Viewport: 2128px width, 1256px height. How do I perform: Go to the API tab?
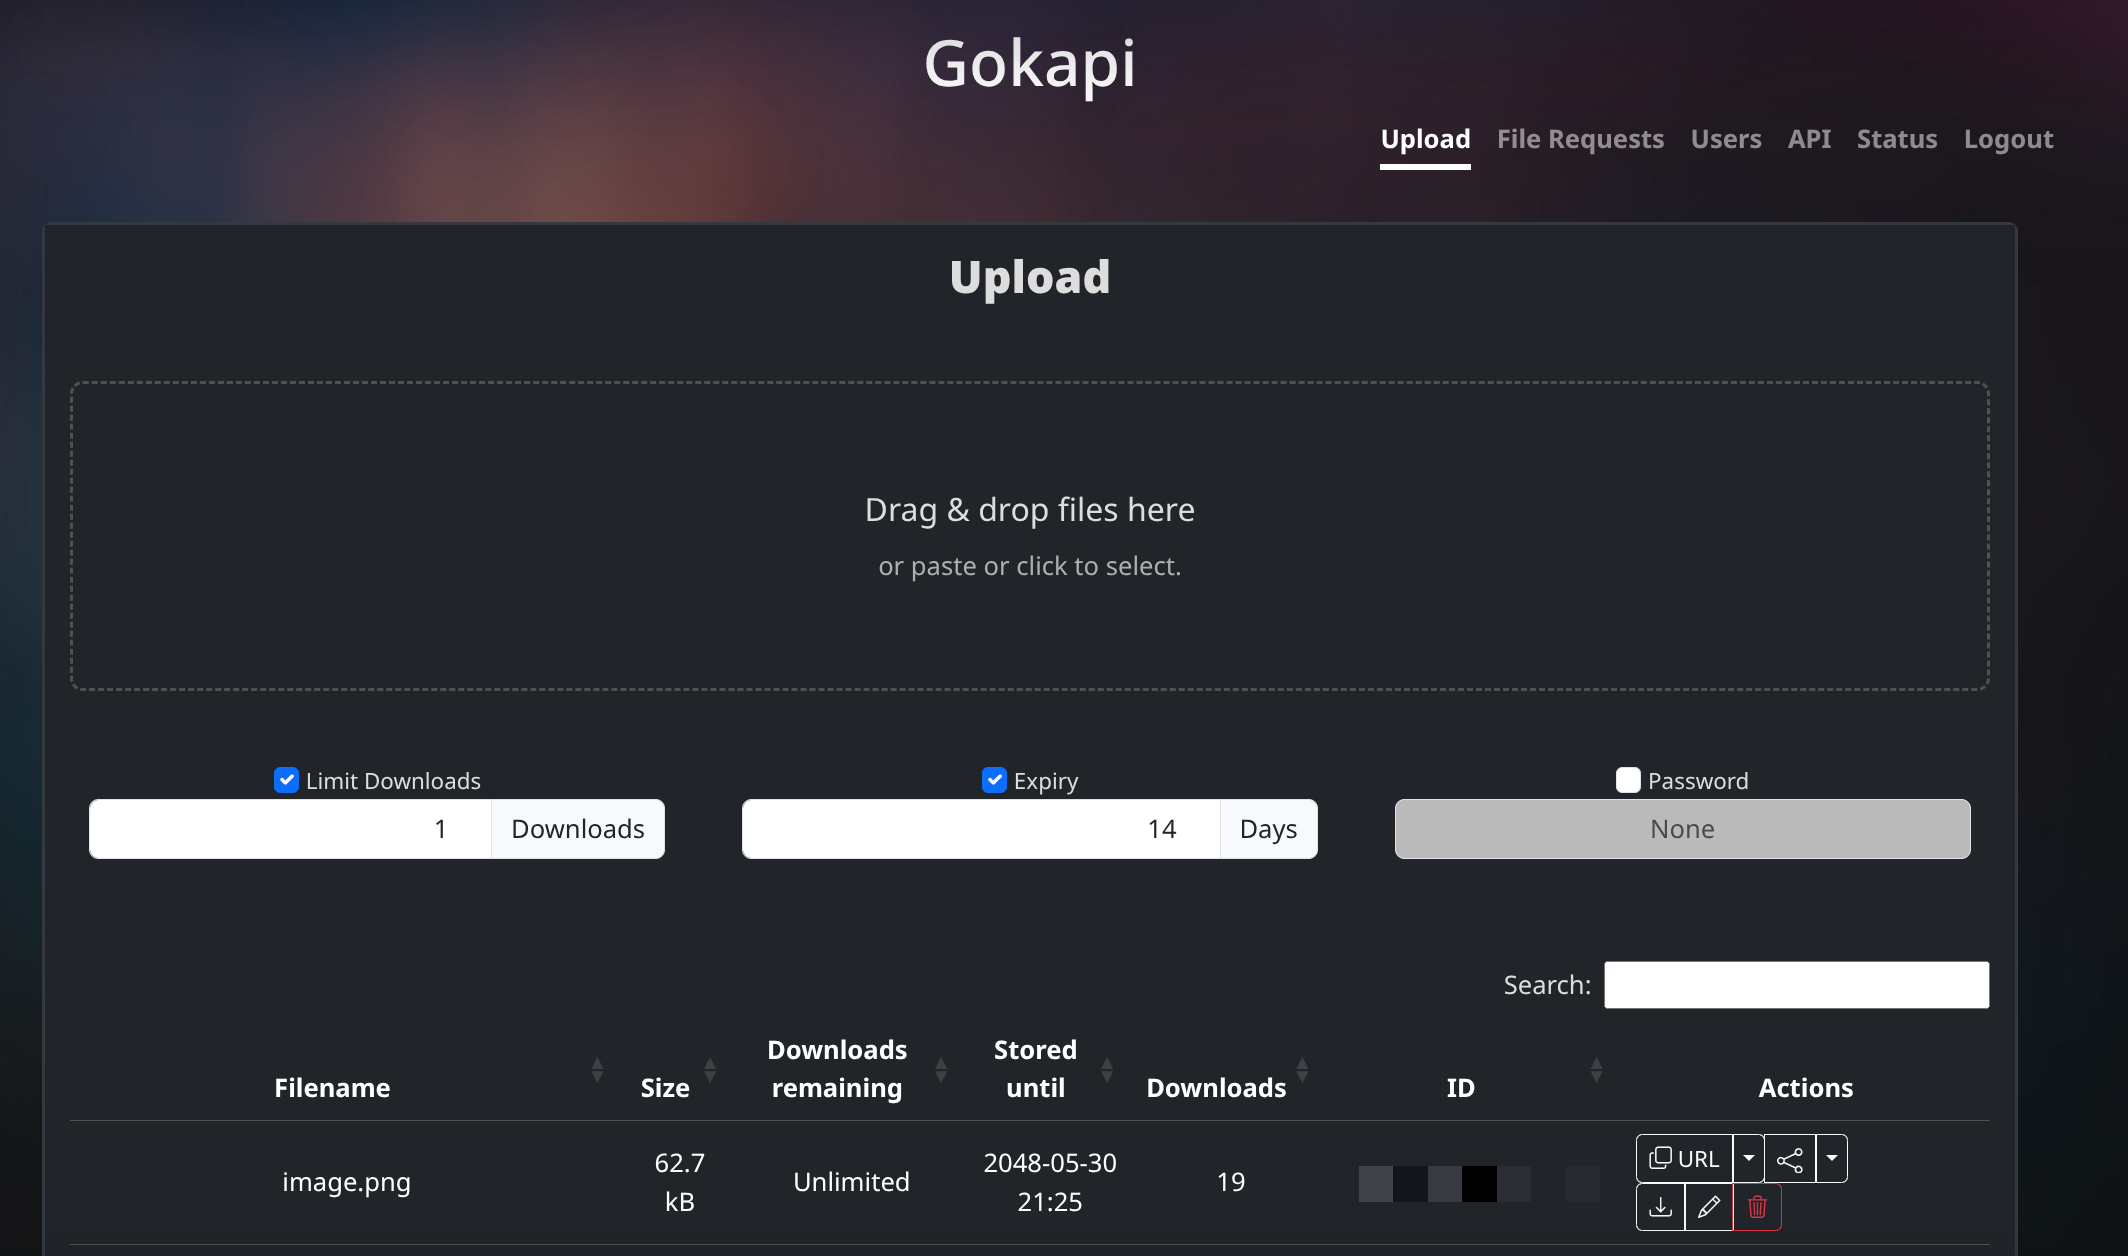(x=1809, y=139)
